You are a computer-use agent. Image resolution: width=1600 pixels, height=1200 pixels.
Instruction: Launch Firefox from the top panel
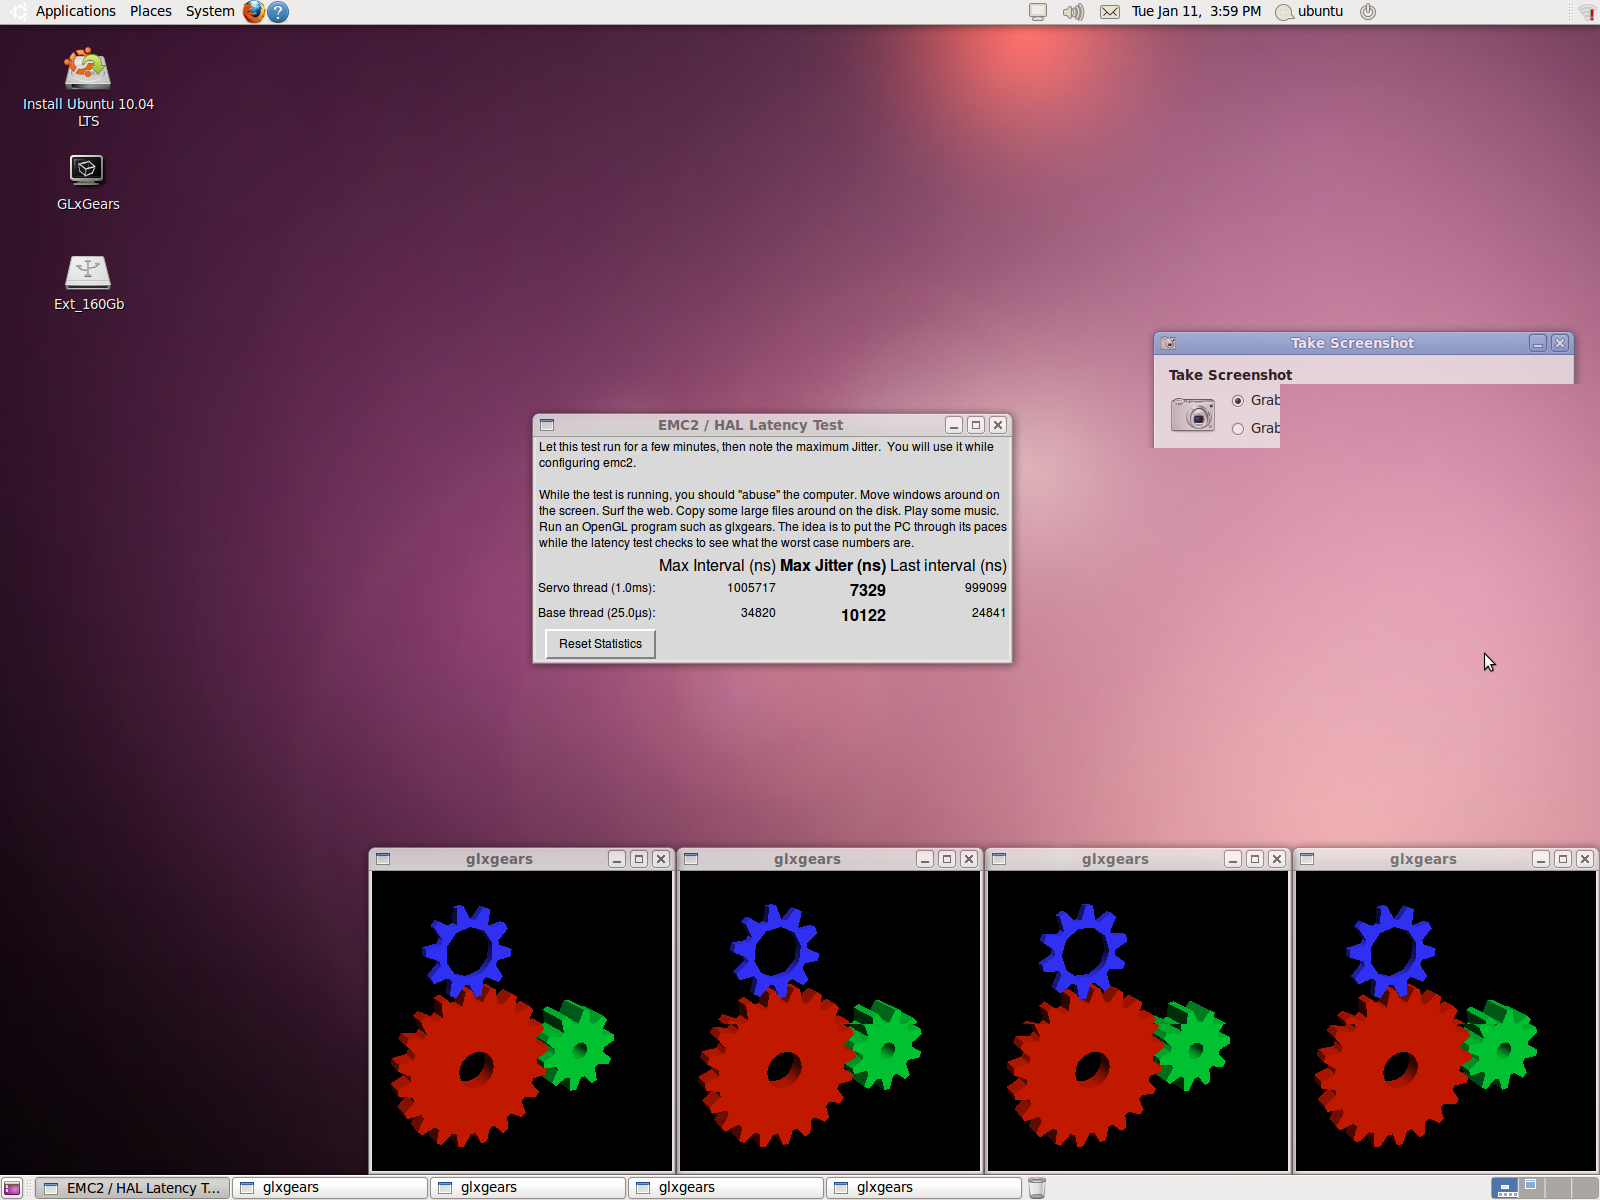point(254,12)
